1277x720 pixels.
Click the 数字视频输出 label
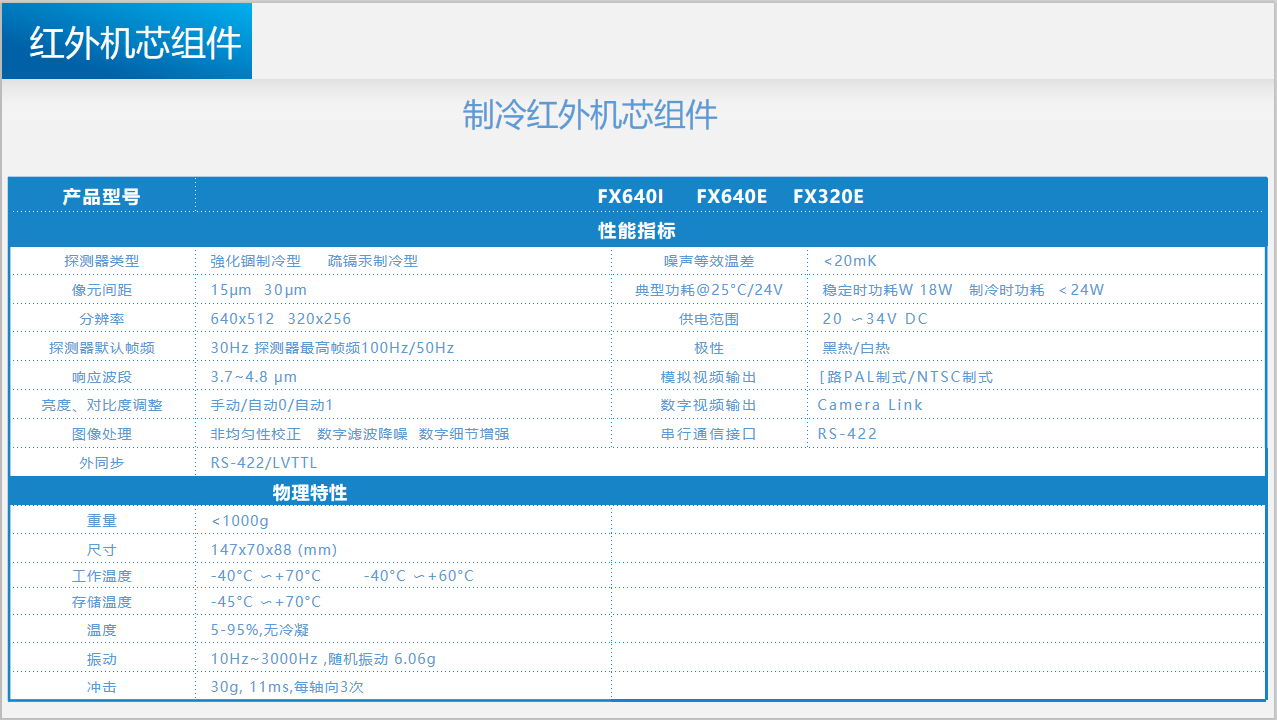(709, 405)
